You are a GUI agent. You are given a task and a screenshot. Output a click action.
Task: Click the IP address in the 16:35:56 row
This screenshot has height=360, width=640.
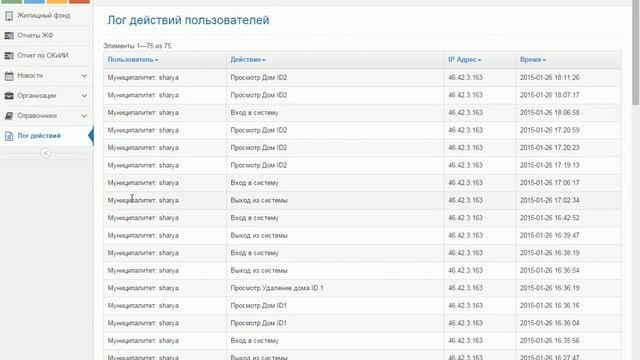[465, 341]
